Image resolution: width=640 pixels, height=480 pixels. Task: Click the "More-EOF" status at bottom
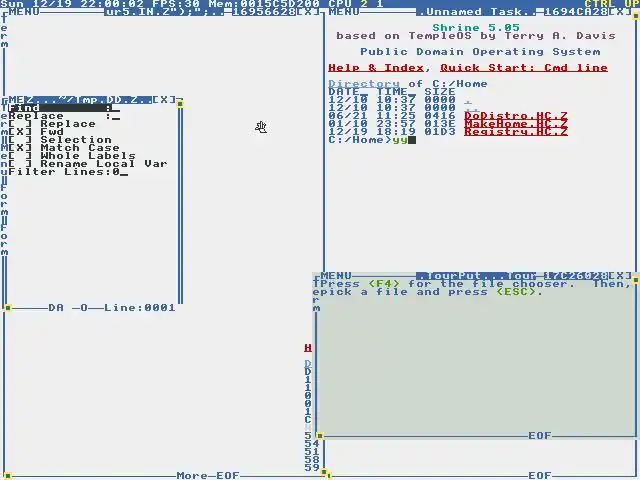click(208, 476)
